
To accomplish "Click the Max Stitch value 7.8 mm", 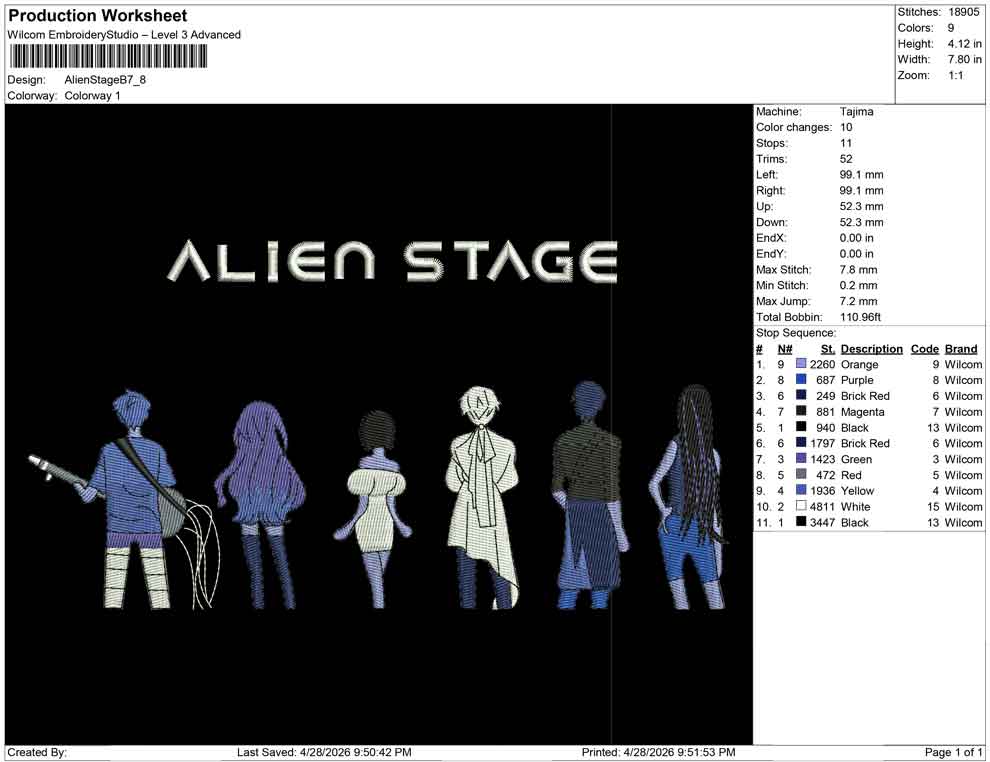I will pyautogui.click(x=859, y=270).
